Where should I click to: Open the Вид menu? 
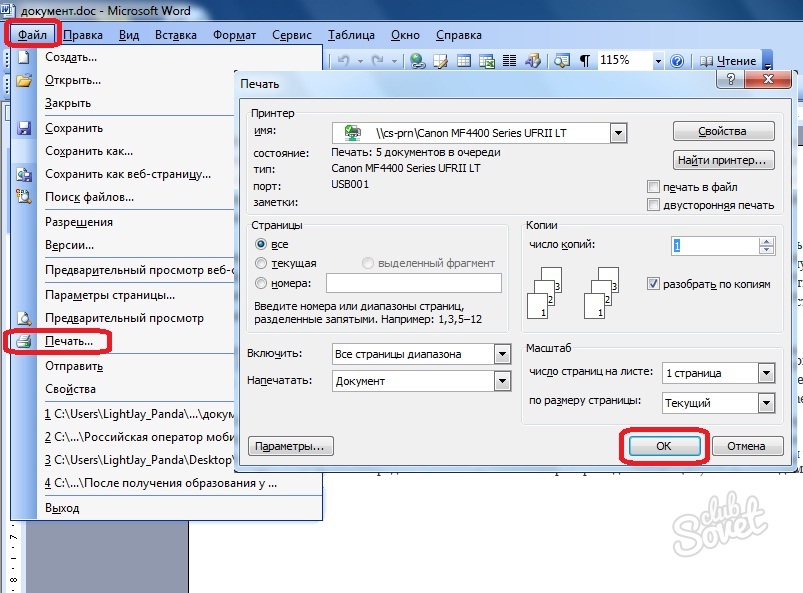tap(129, 35)
